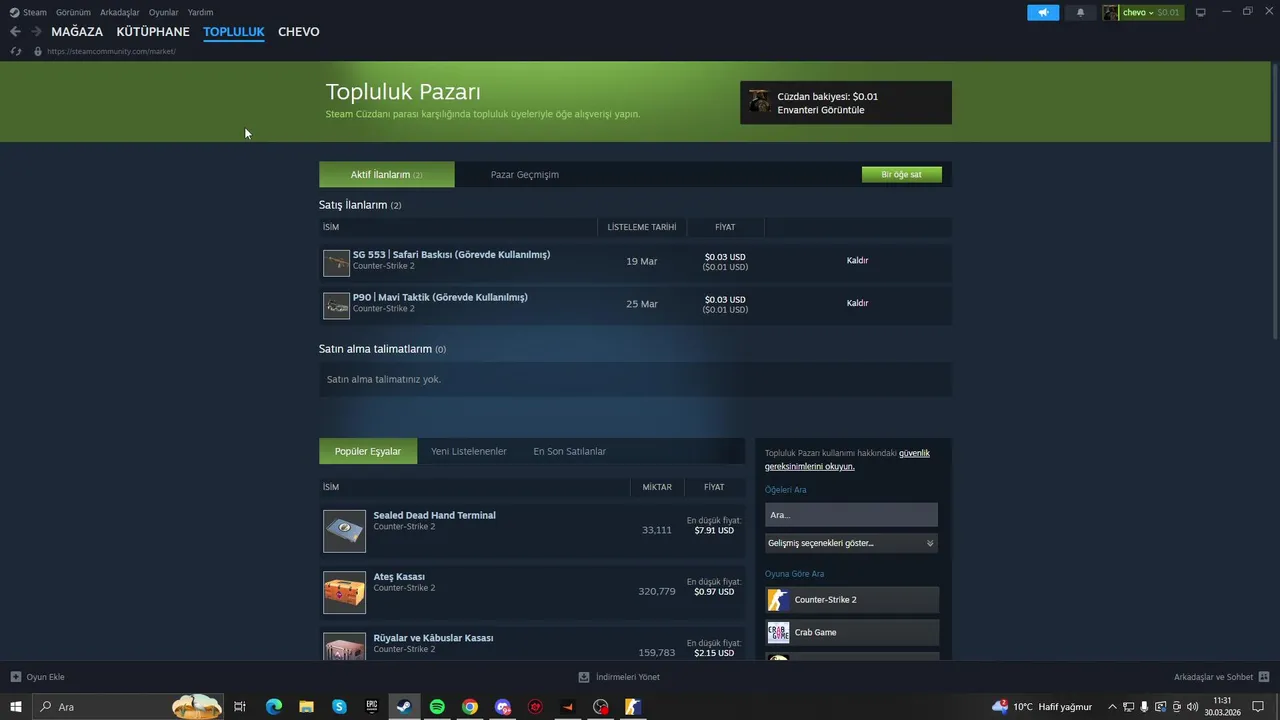Open Google Chrome from the taskbar

pyautogui.click(x=470, y=707)
